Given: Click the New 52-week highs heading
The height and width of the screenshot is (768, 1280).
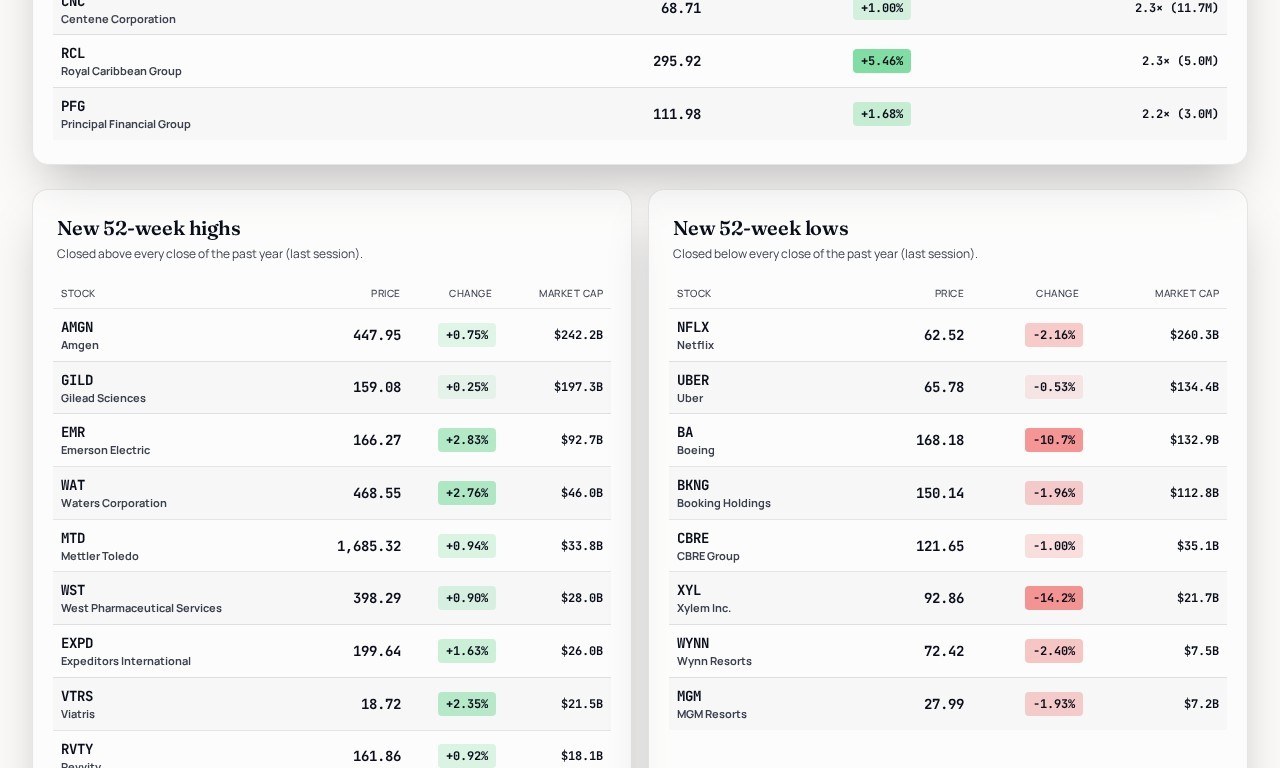Looking at the screenshot, I should (149, 228).
